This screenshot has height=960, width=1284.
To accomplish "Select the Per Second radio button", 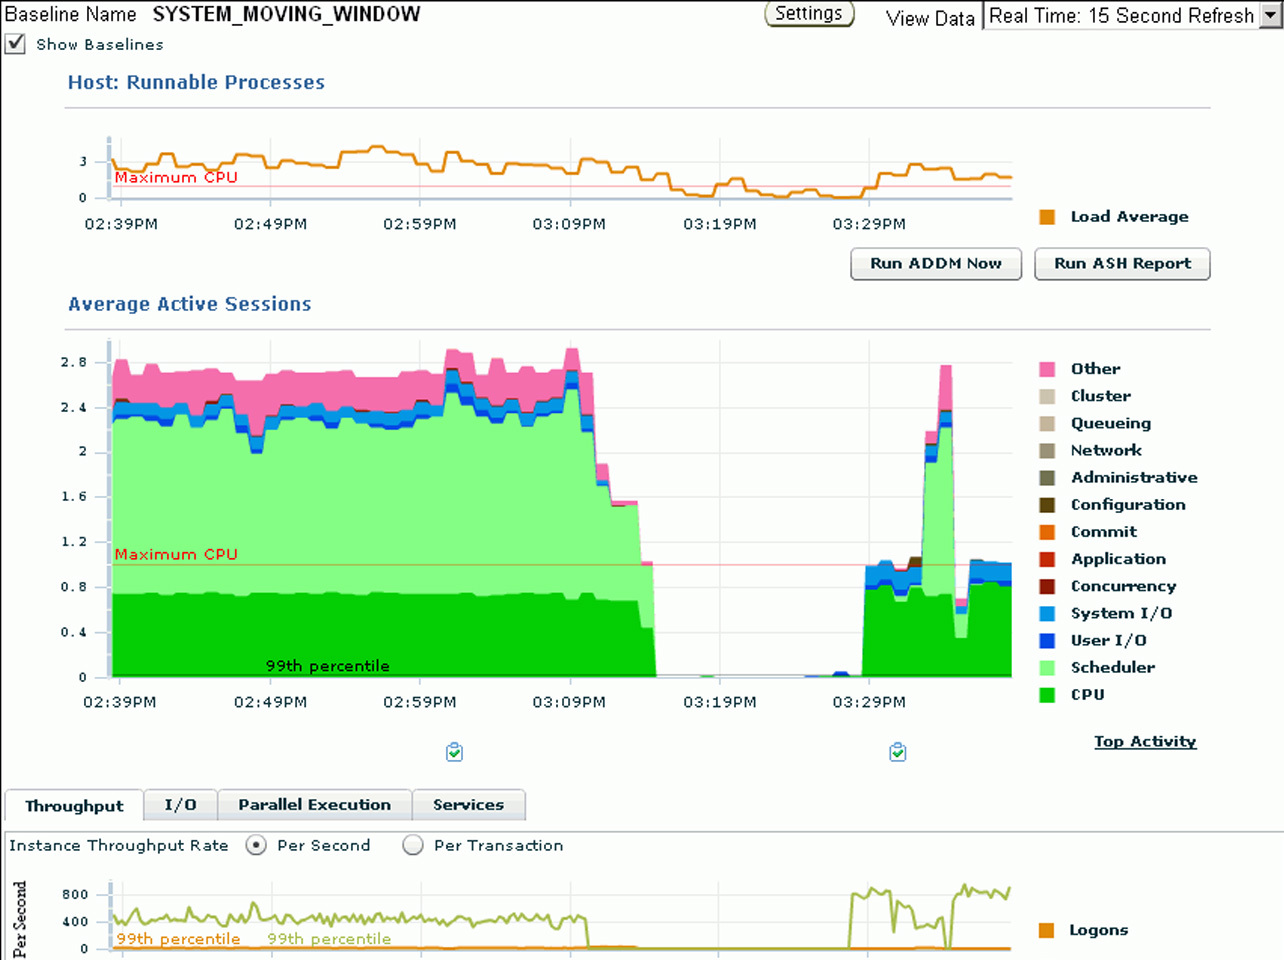I will [256, 846].
